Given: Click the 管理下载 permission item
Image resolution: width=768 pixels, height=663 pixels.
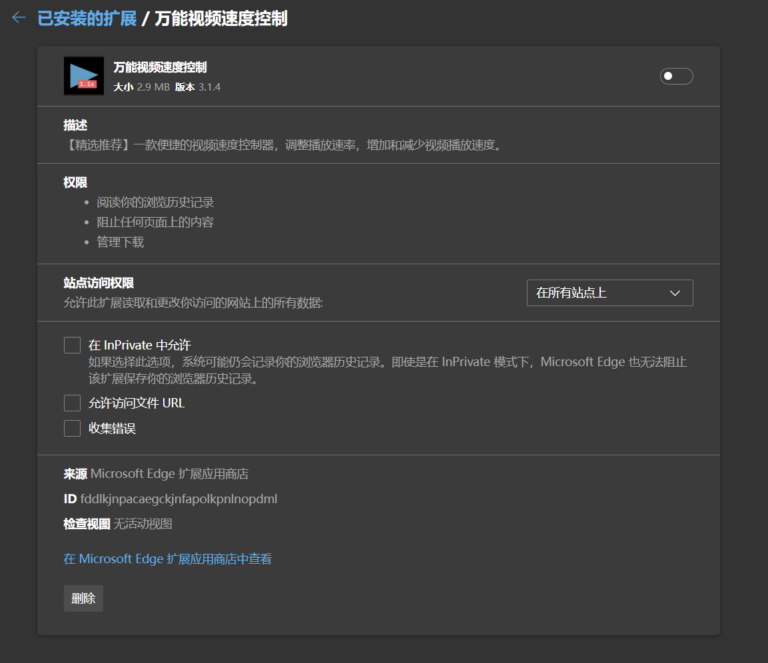Looking at the screenshot, I should coord(120,242).
